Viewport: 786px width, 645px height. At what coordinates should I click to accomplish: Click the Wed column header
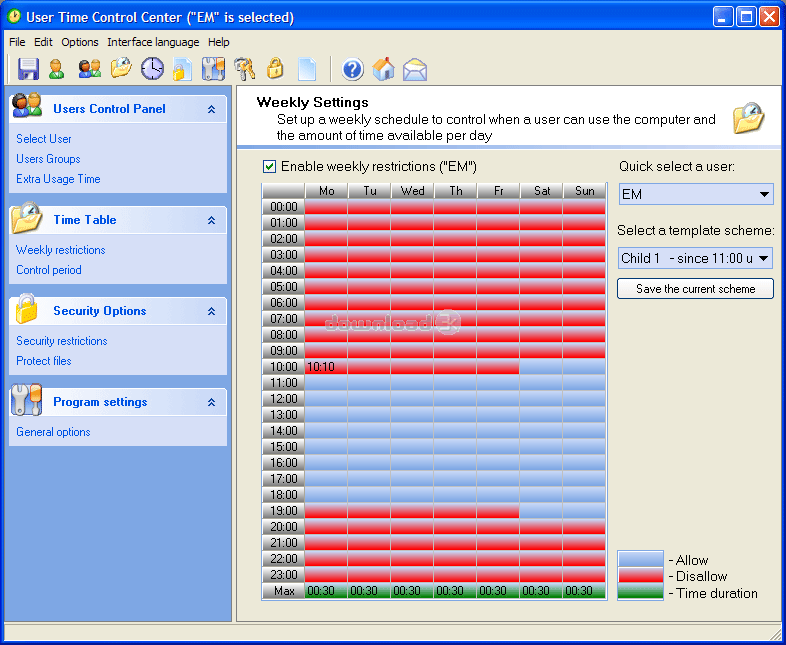pyautogui.click(x=412, y=191)
